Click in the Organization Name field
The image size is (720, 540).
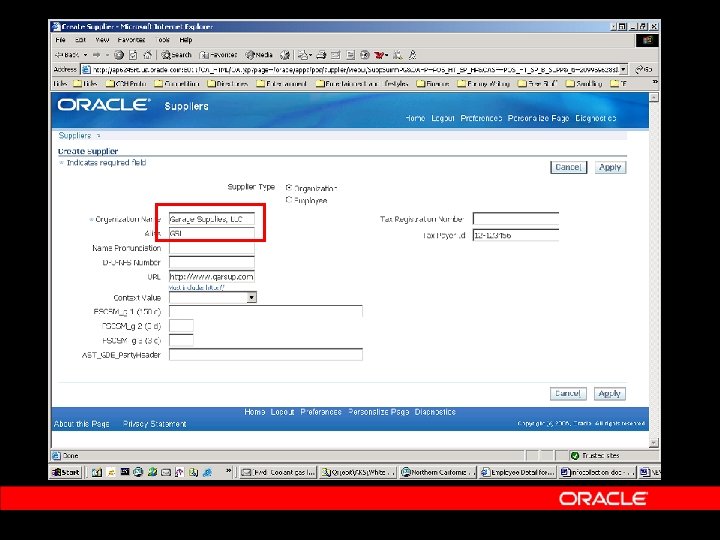[212, 219]
